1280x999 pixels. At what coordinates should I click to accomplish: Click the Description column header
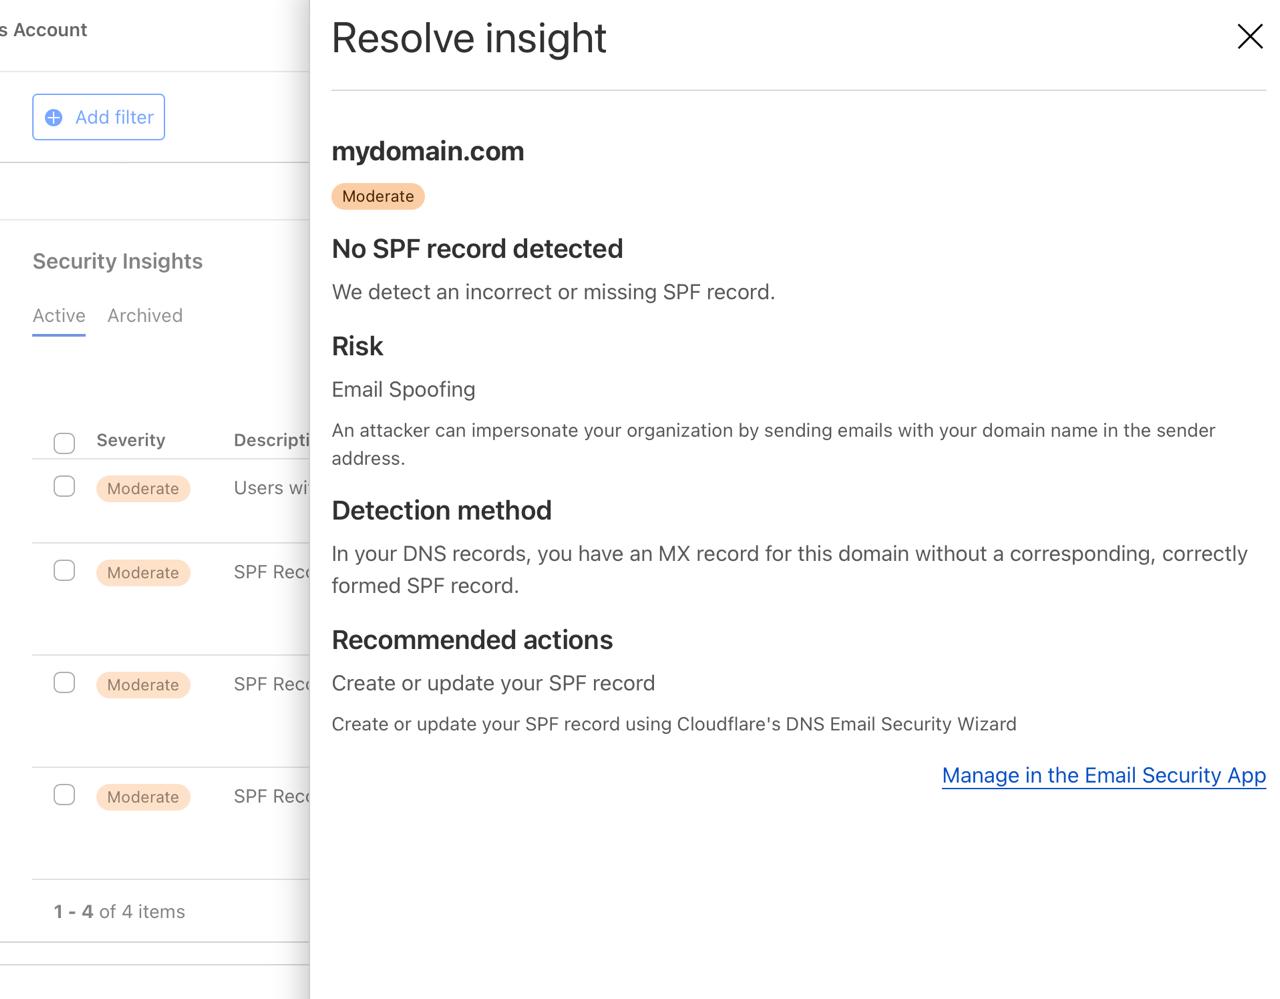point(271,440)
